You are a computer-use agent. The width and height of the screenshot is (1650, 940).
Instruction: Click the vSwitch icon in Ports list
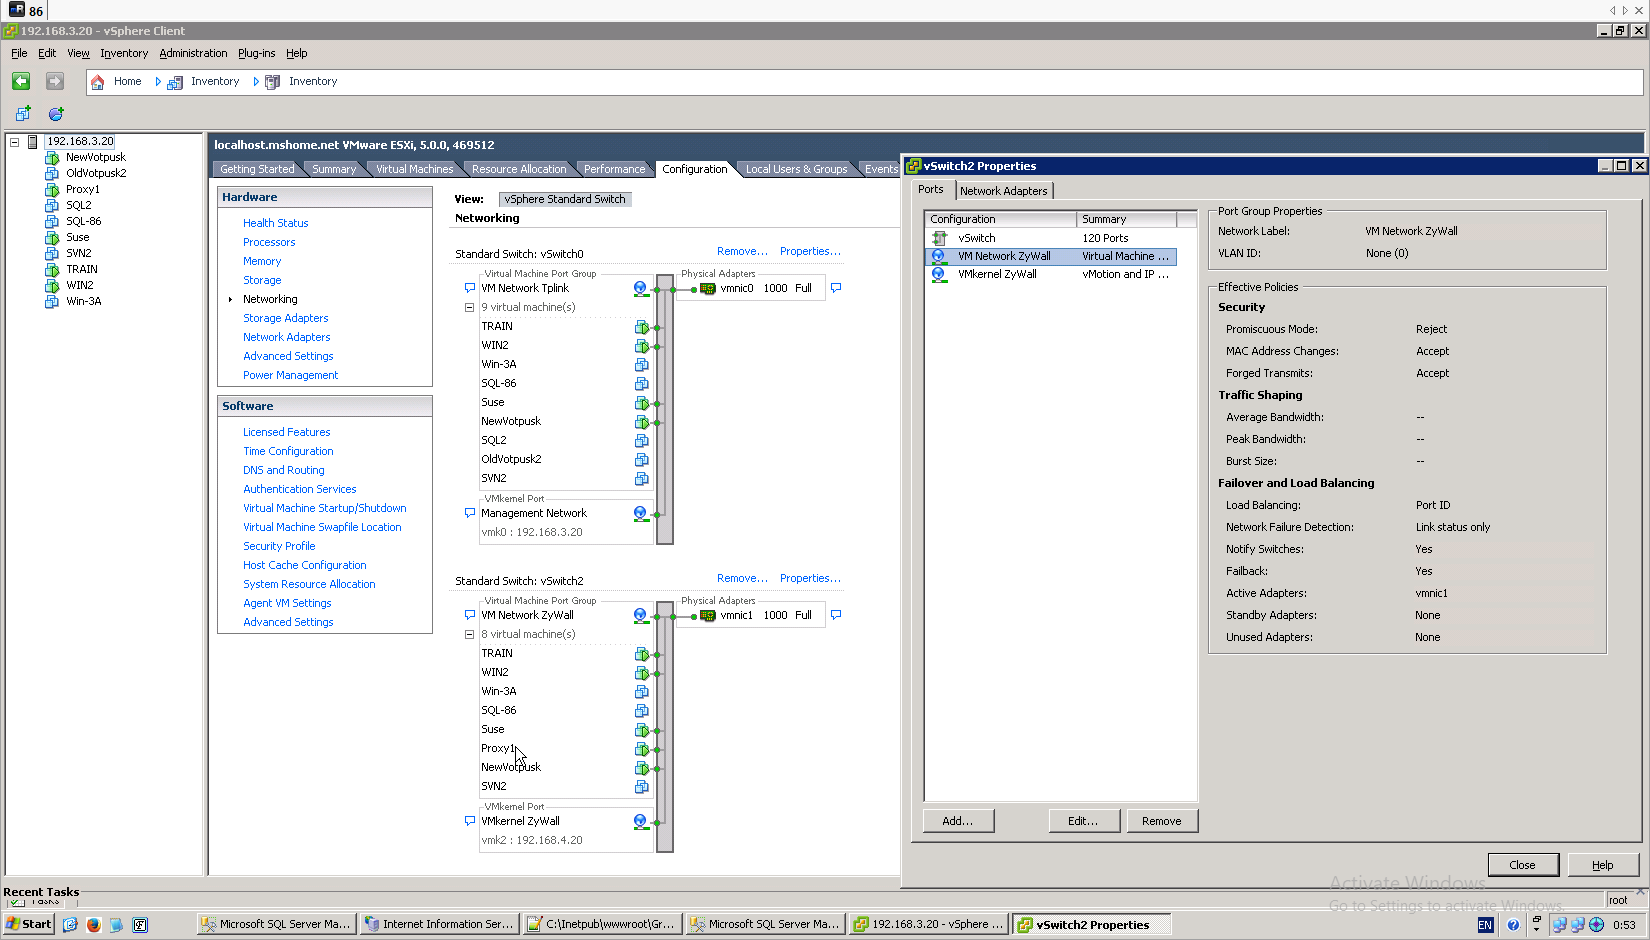[x=939, y=238]
